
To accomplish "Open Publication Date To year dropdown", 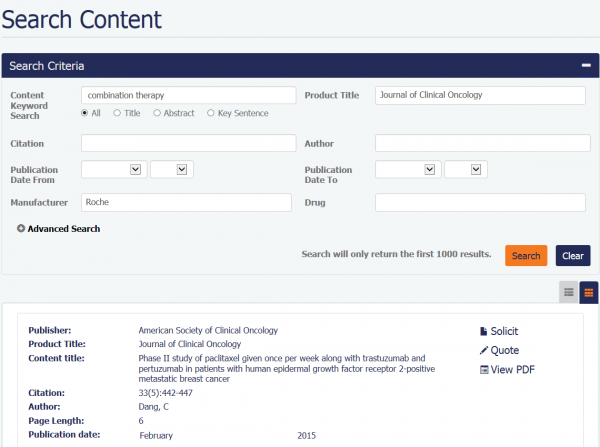I will click(x=465, y=170).
